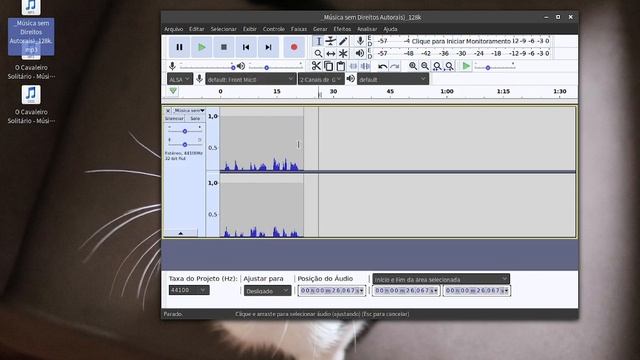Collapse the track with the up-arrow button
Viewport: 640px width, 360px height.
point(180,233)
